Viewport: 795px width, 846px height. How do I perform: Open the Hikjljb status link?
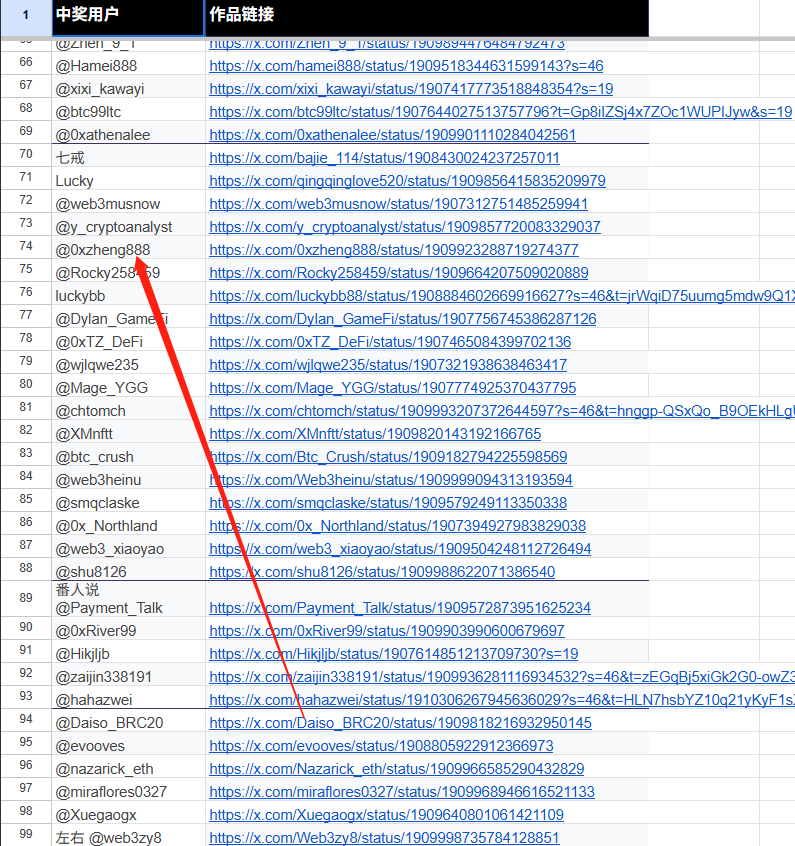tap(393, 654)
